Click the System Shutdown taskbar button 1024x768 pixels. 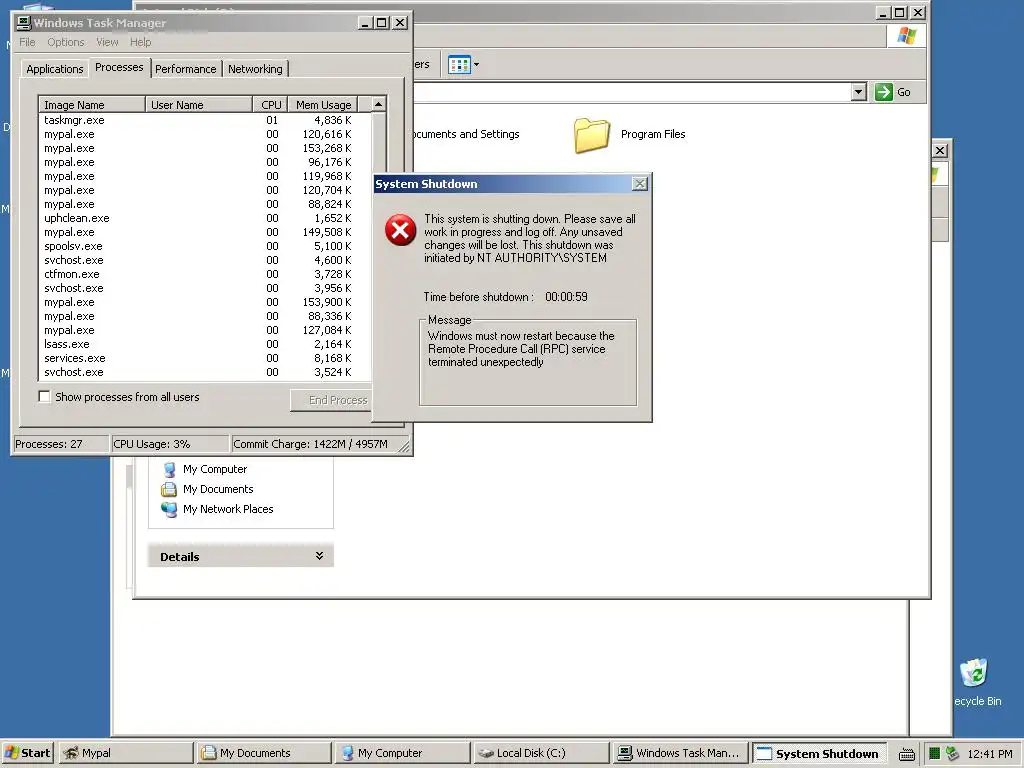(819, 753)
